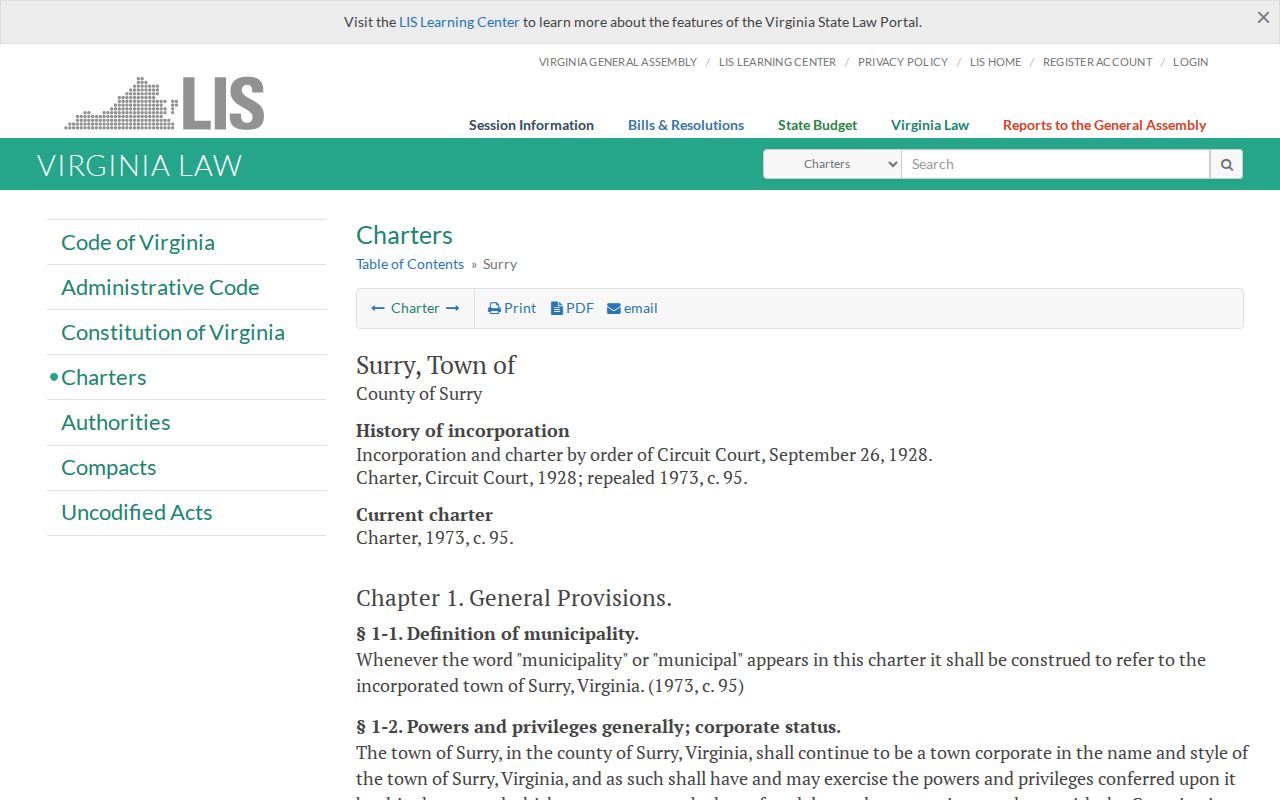Open the Charters search scope dropdown
The image size is (1280, 800).
point(832,164)
